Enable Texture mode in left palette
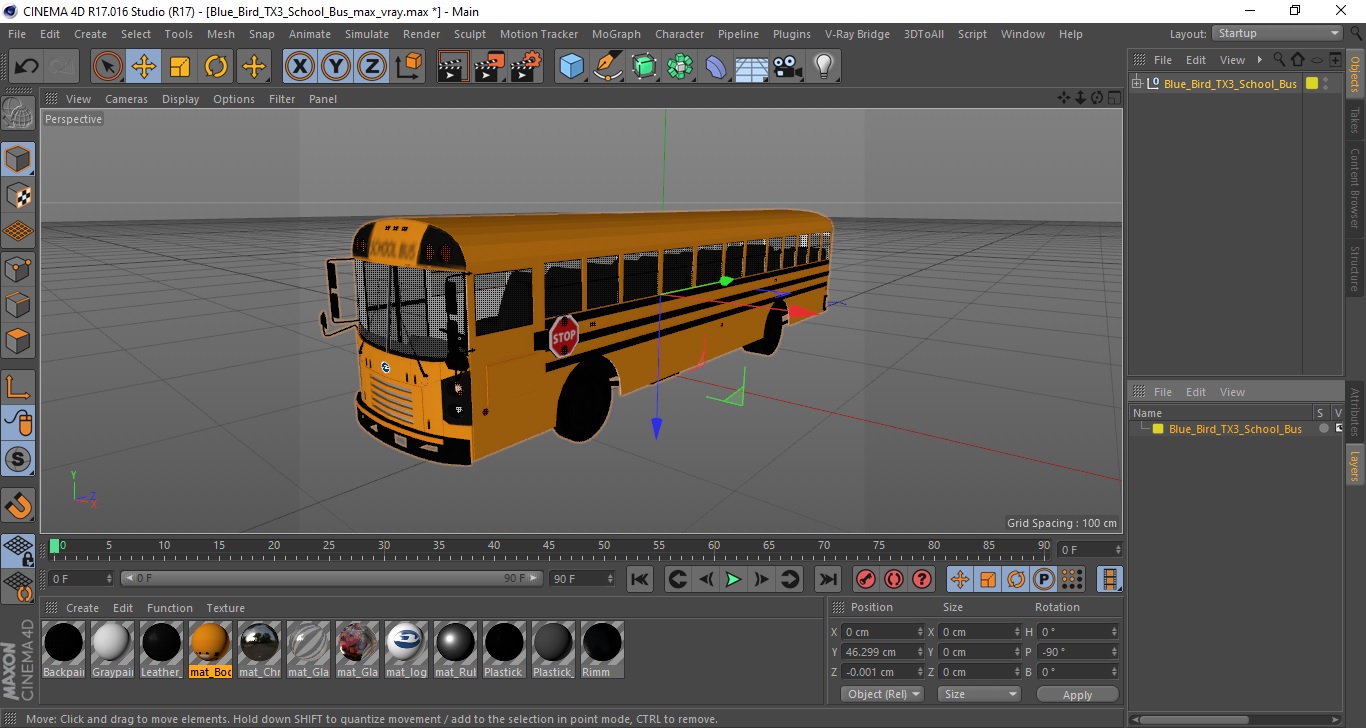This screenshot has width=1366, height=728. (x=18, y=195)
